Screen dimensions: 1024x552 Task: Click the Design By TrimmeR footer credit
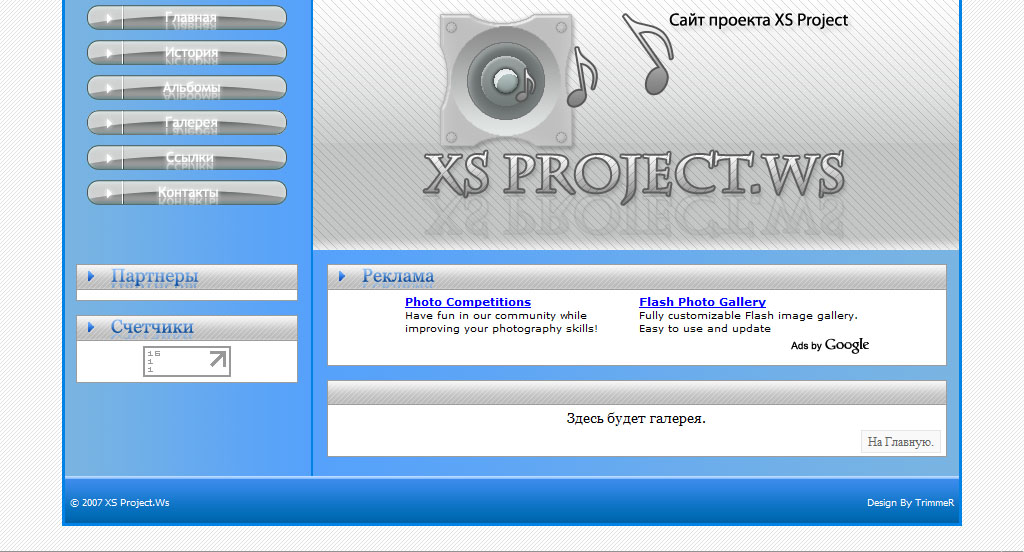(910, 502)
